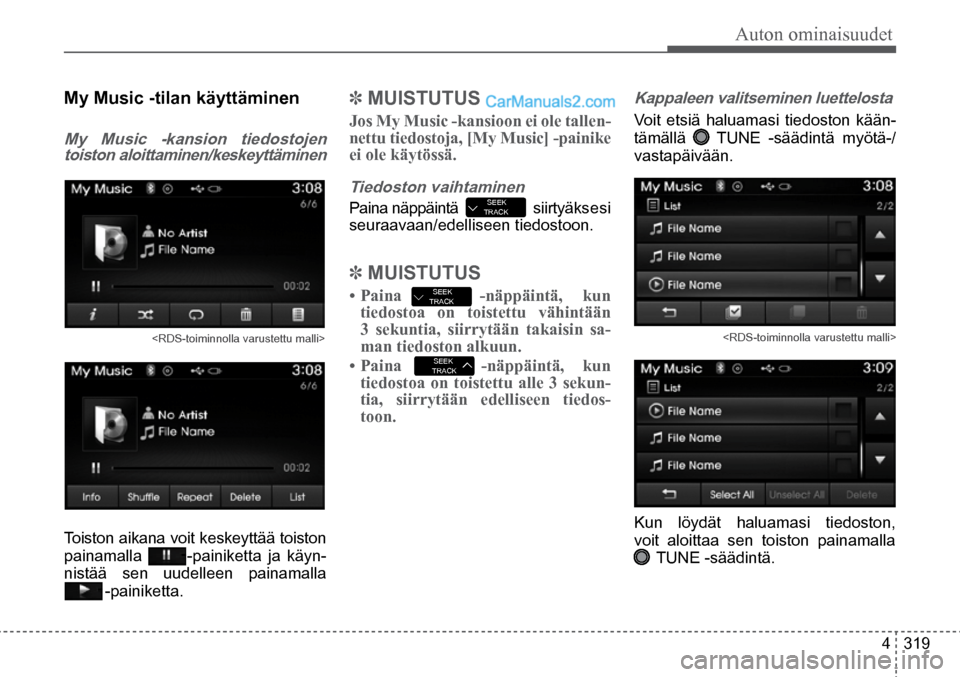Click the play button image before '-painiketta.'
Screen dimensions: 960x677
click(x=83, y=591)
